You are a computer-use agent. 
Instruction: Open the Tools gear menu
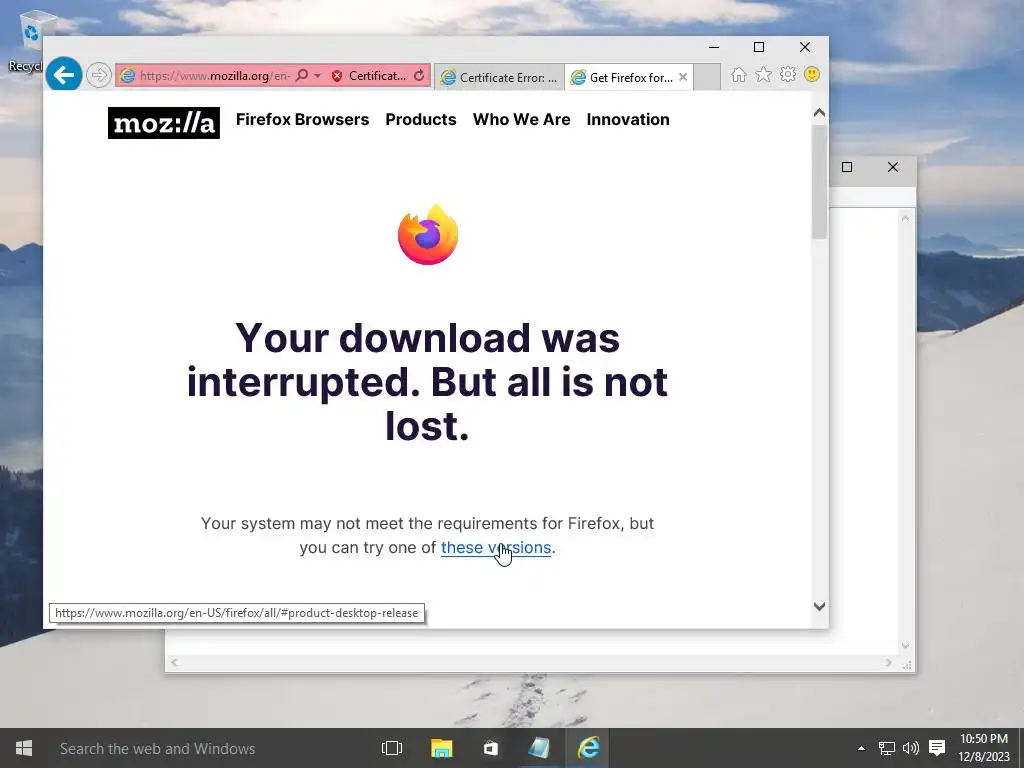(x=788, y=74)
